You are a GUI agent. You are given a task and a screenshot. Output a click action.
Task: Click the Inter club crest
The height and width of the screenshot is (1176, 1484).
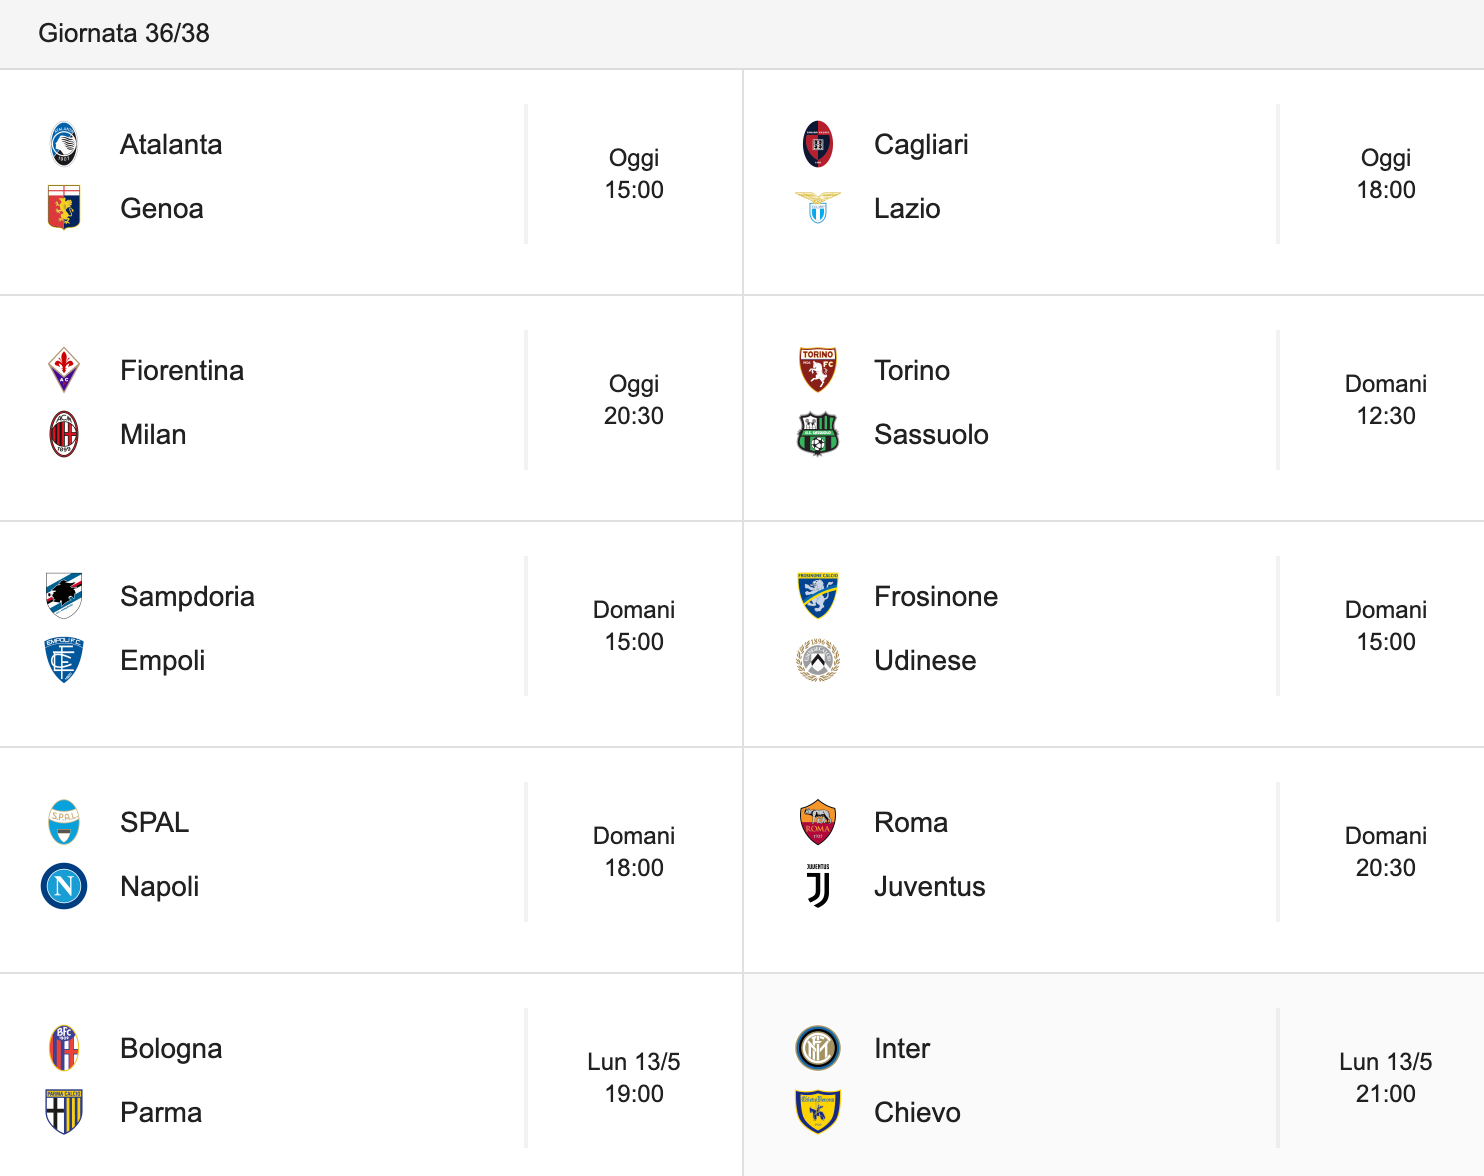818,1048
